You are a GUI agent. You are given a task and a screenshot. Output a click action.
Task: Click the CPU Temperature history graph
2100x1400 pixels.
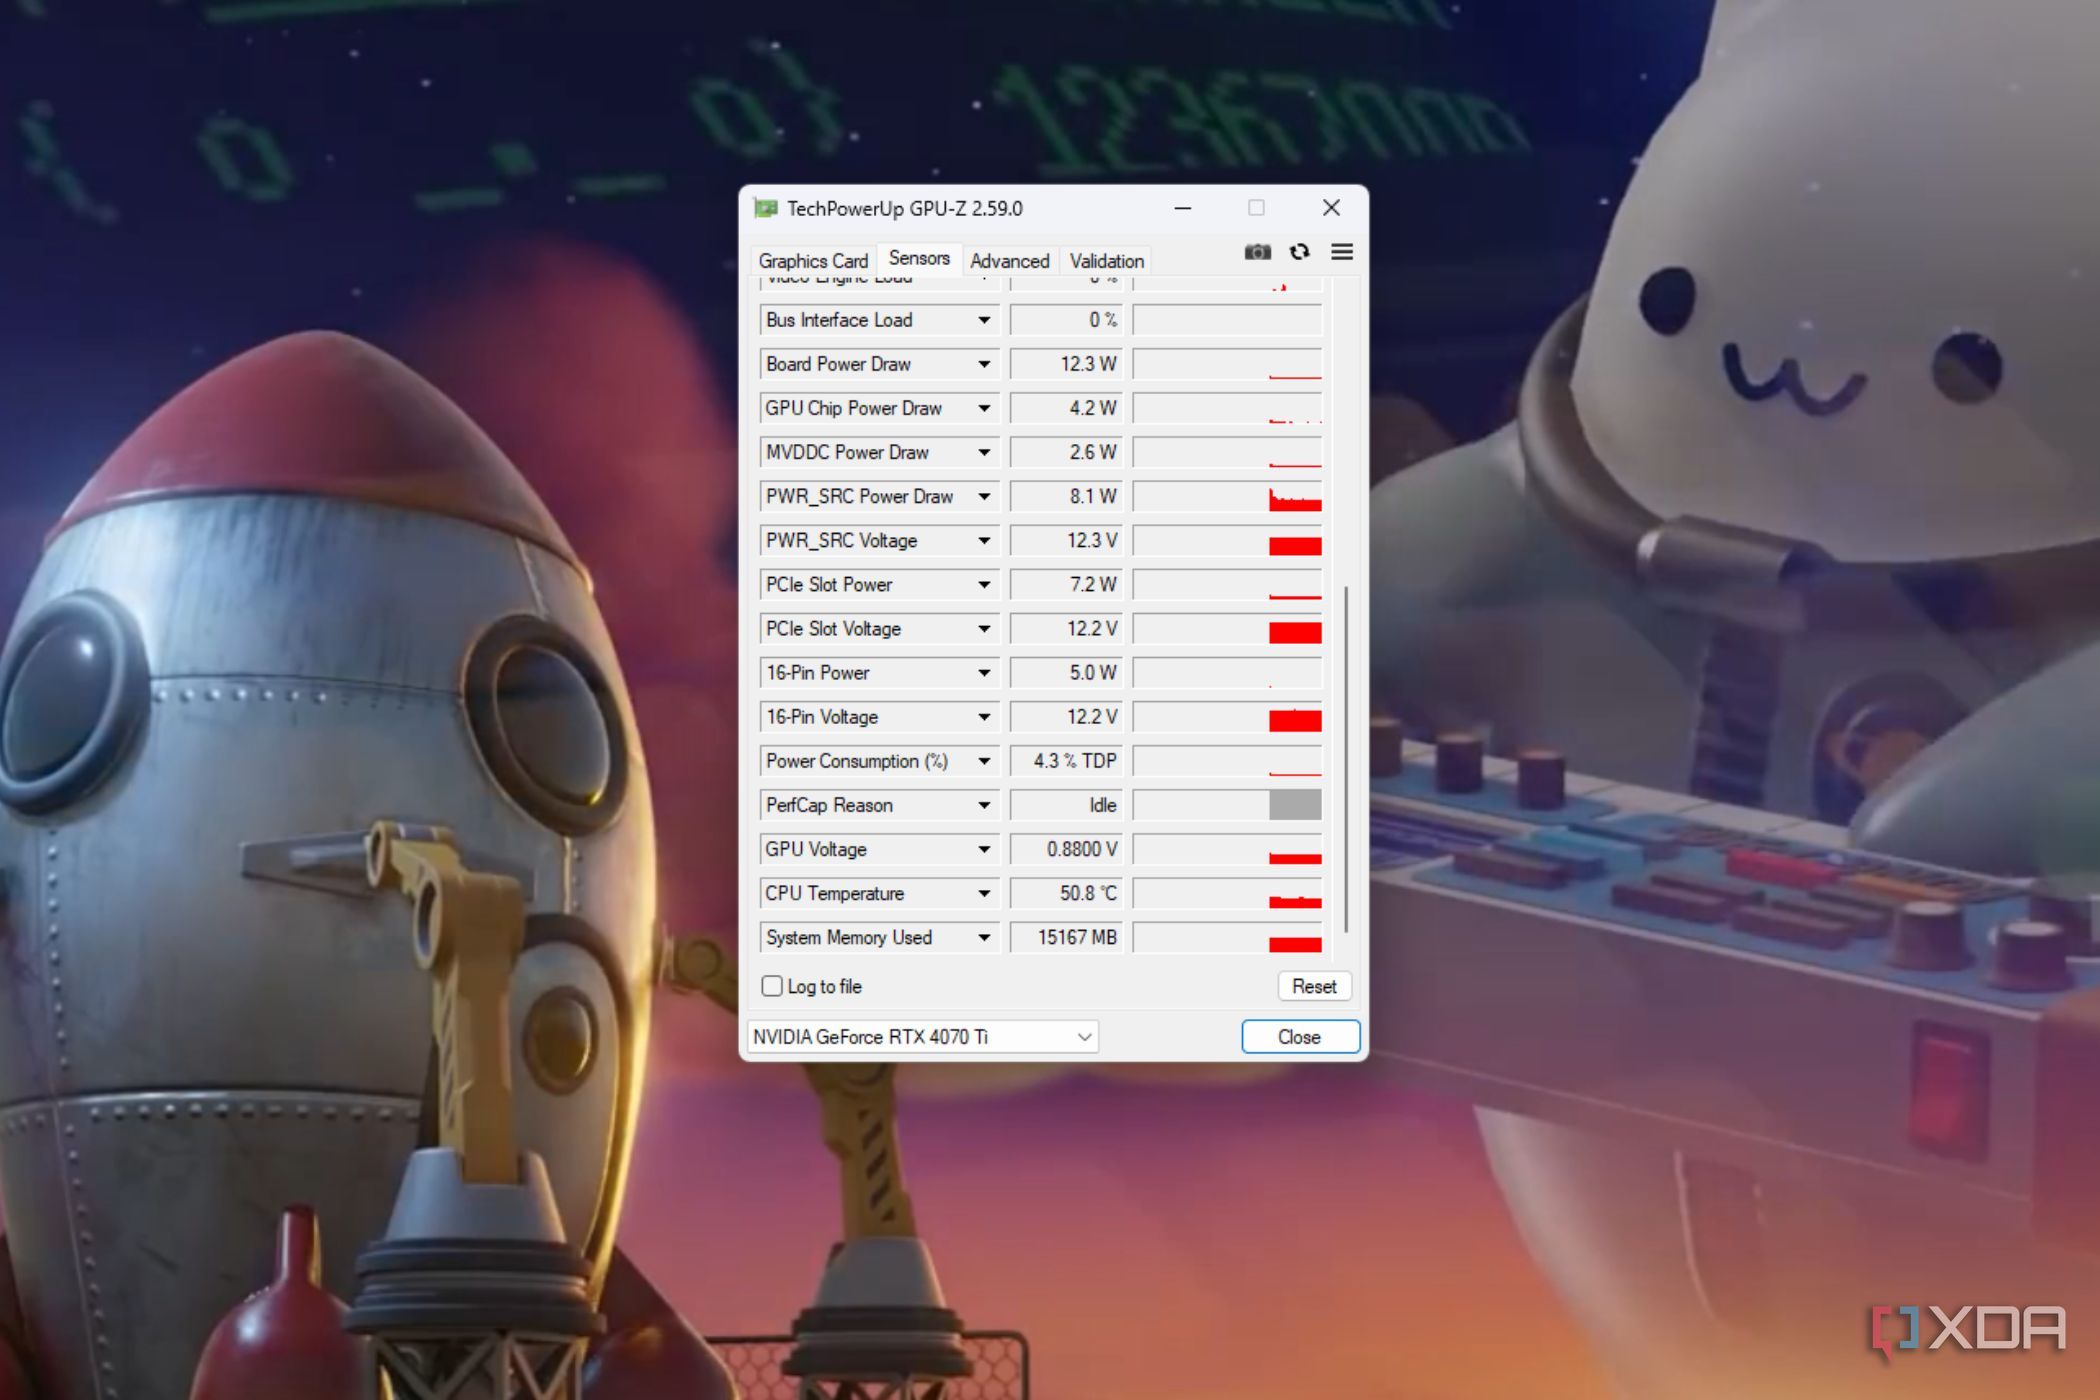(1227, 893)
